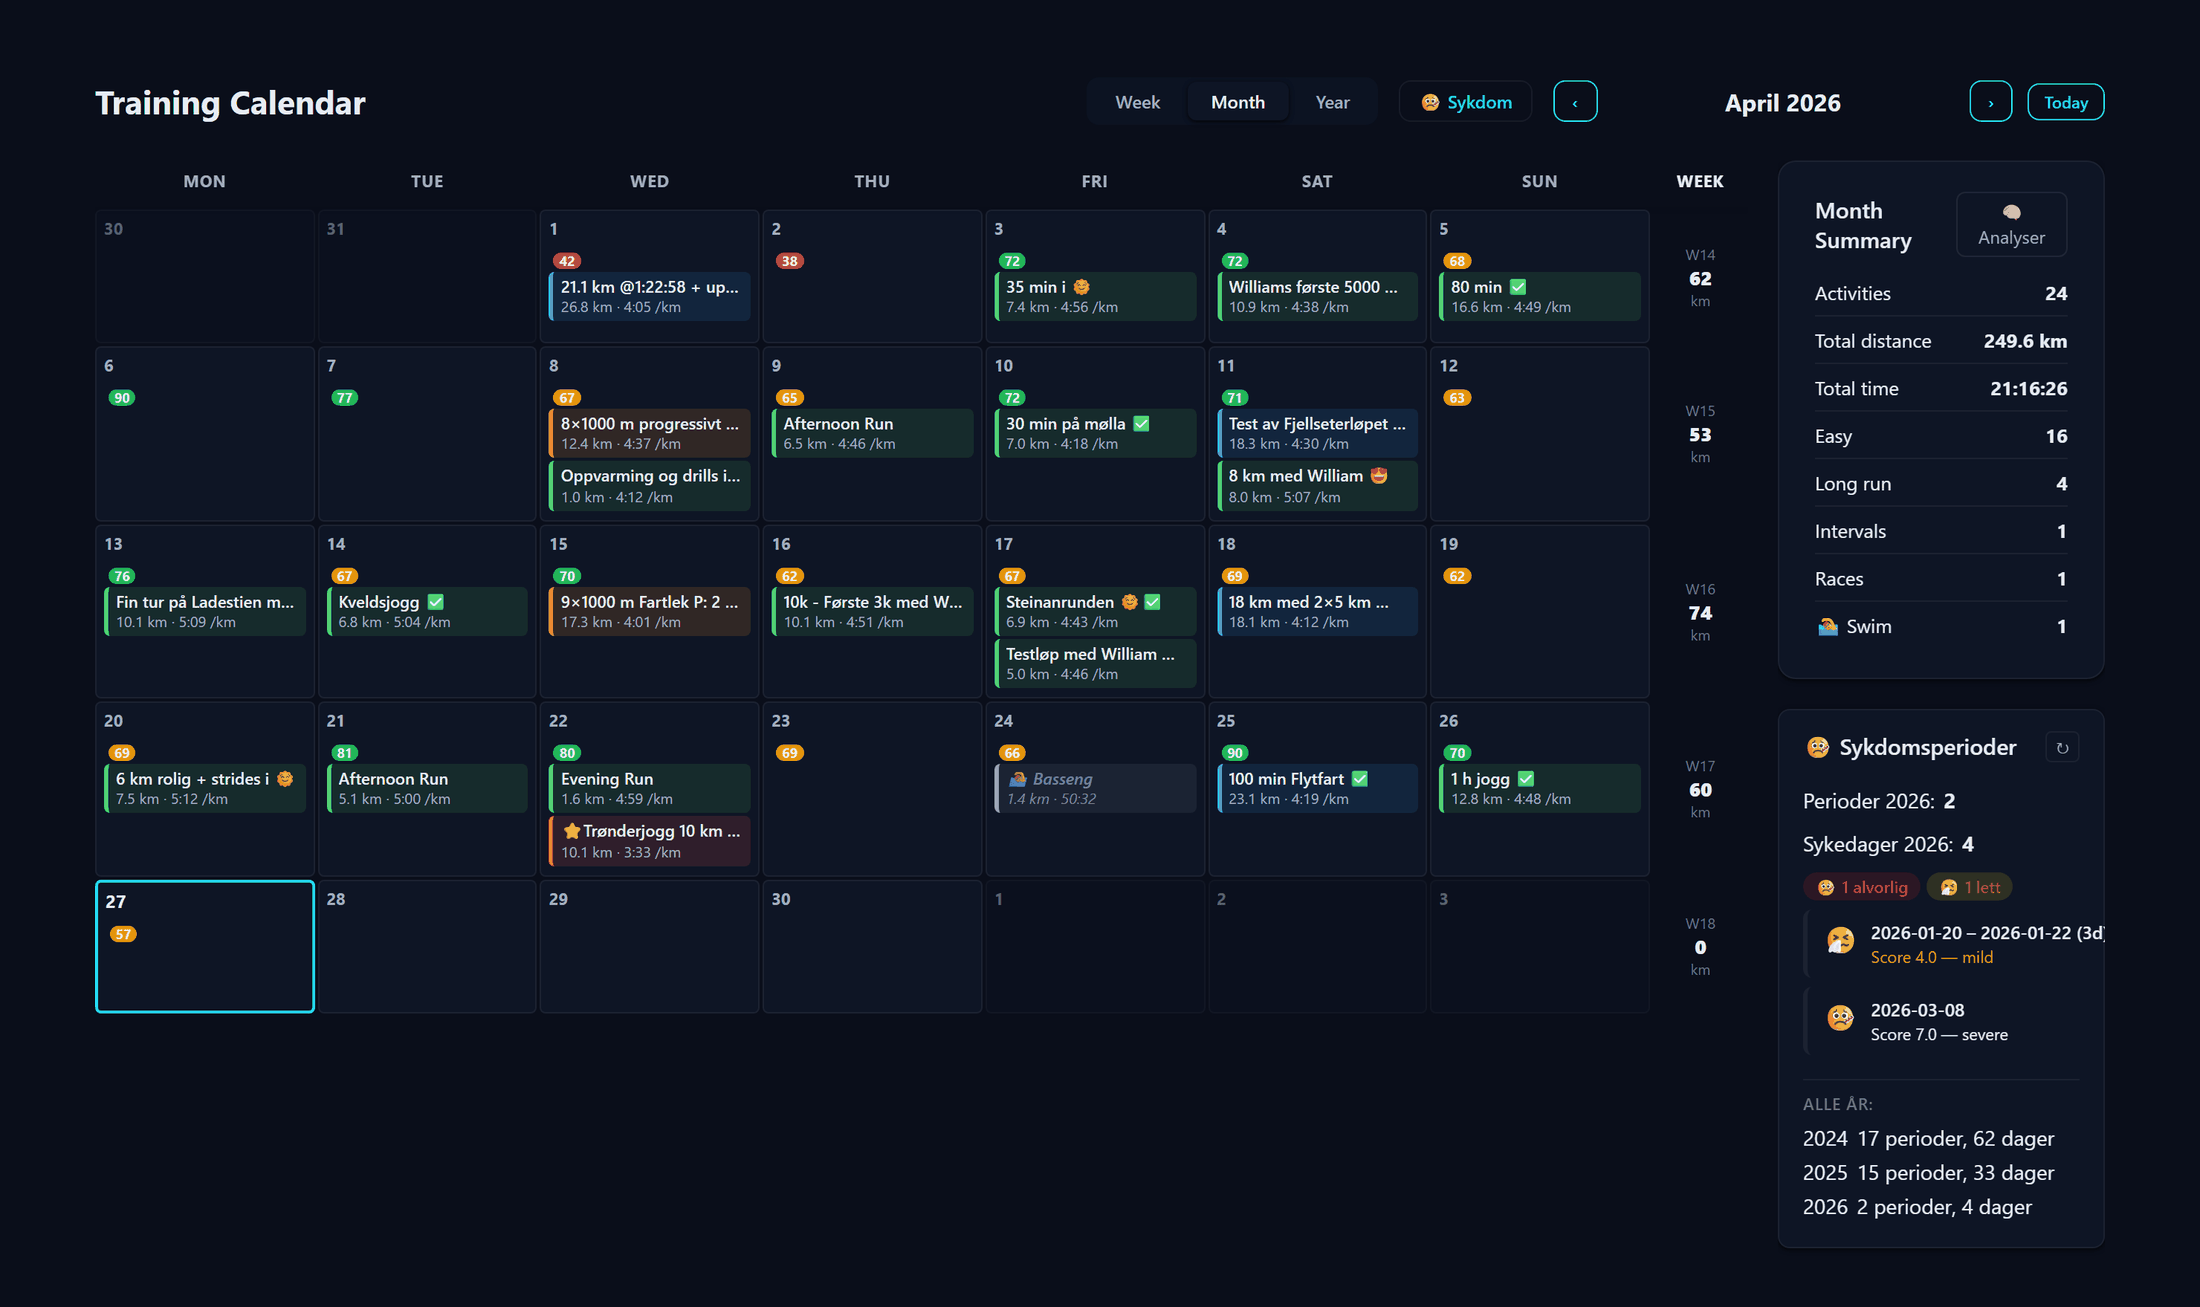Image resolution: width=2200 pixels, height=1307 pixels.
Task: Switch to the Week view tab
Action: point(1137,102)
